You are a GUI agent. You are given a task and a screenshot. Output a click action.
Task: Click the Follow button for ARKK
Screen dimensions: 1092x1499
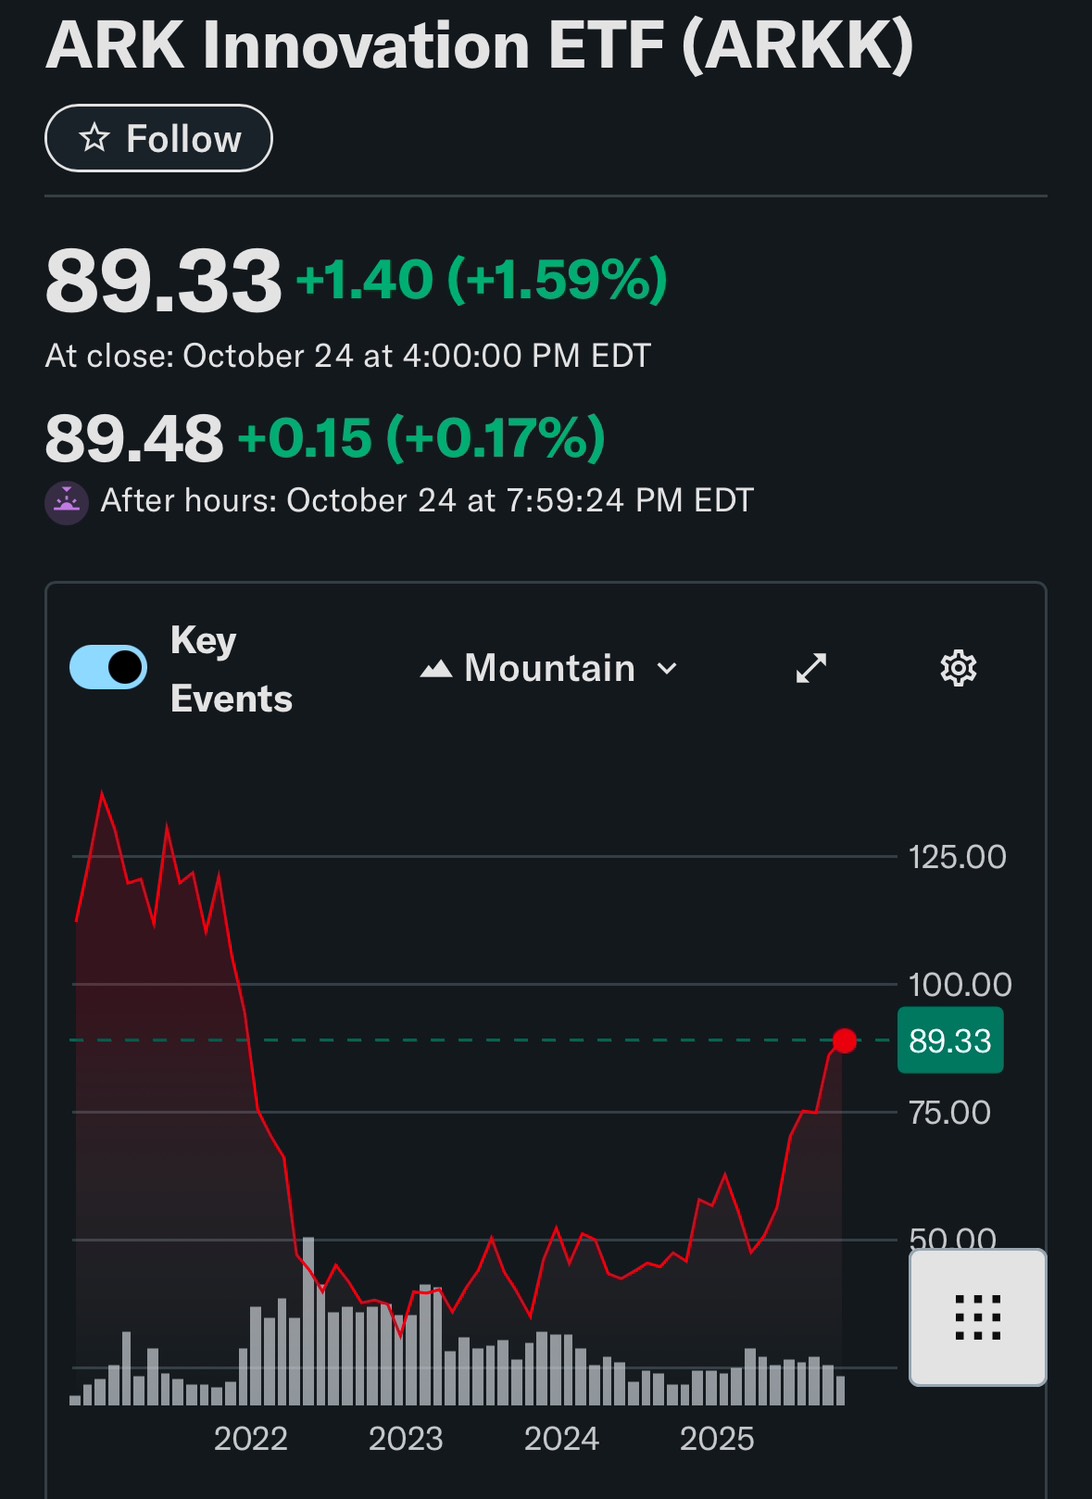click(x=158, y=138)
